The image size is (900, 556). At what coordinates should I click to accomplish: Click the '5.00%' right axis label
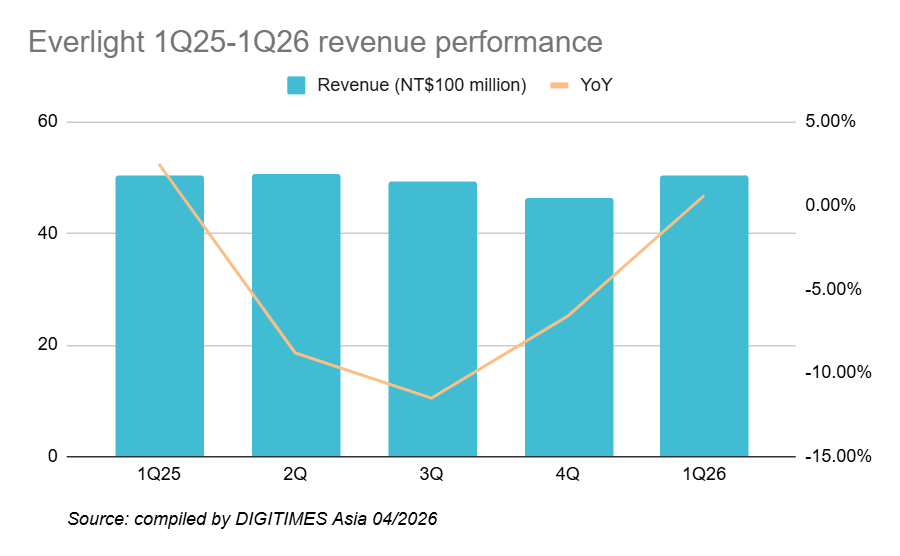[x=832, y=122]
